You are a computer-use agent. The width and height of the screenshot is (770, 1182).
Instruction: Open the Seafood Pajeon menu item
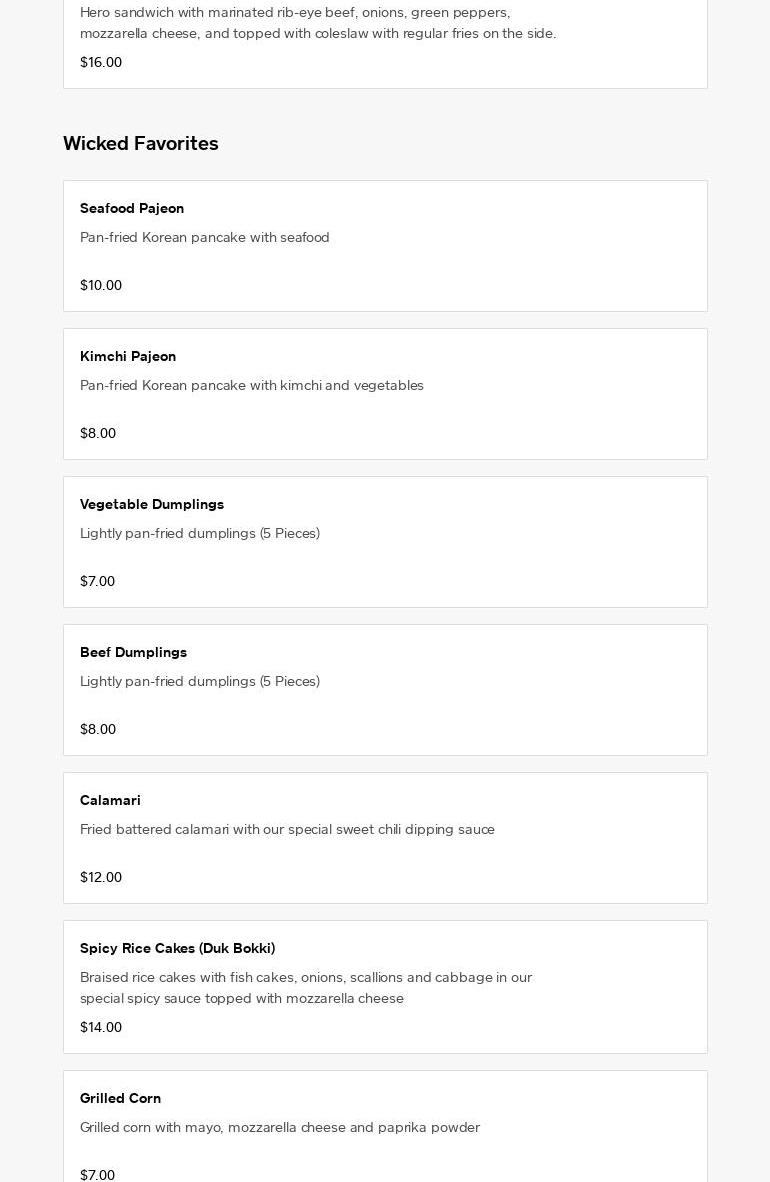point(132,208)
